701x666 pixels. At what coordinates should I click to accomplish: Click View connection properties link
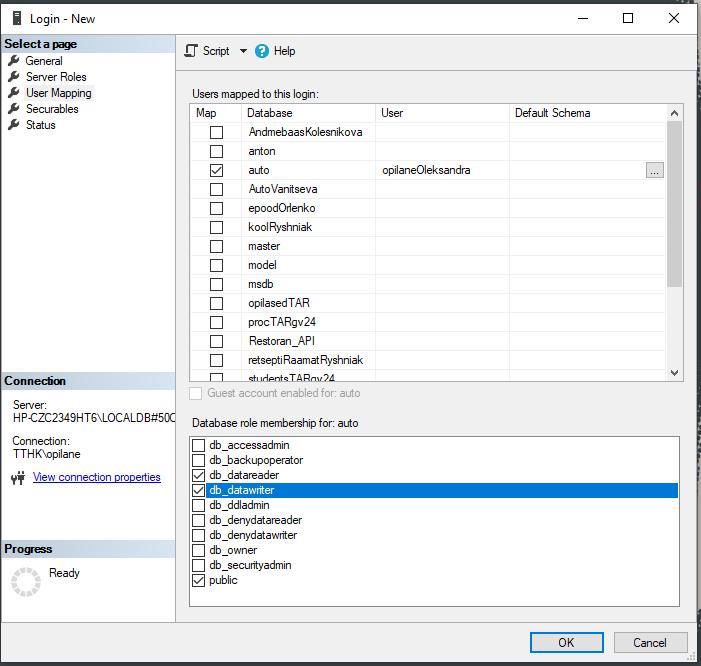96,478
